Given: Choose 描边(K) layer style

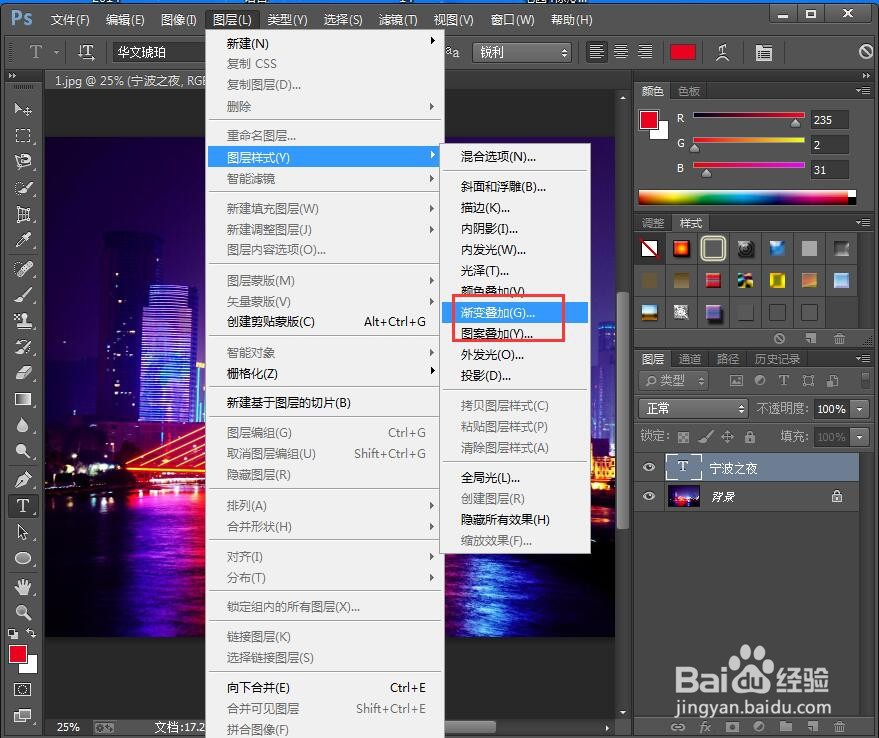Looking at the screenshot, I should point(515,207).
